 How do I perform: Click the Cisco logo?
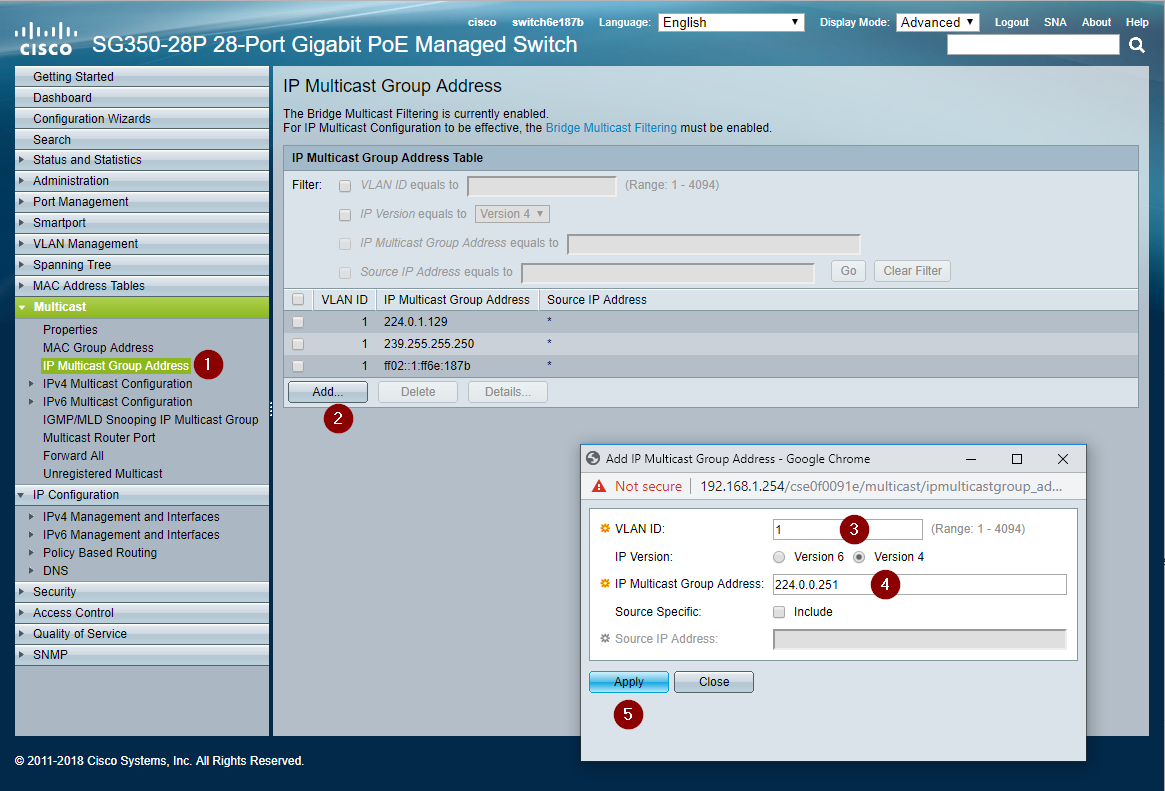coord(46,39)
